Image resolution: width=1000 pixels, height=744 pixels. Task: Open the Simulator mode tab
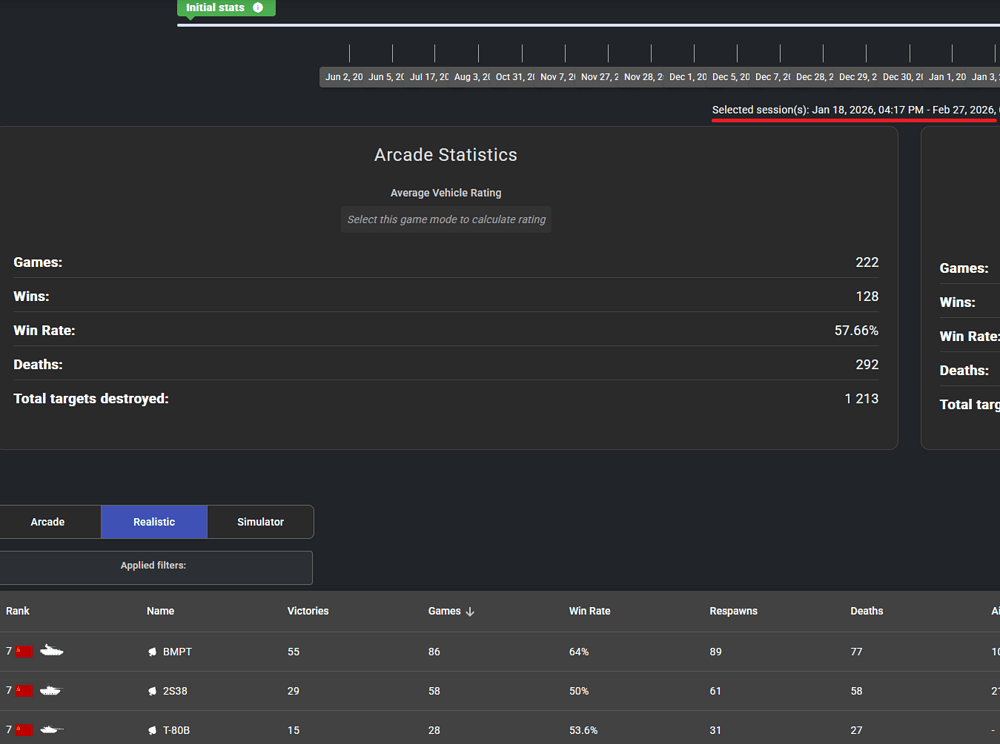click(x=260, y=522)
